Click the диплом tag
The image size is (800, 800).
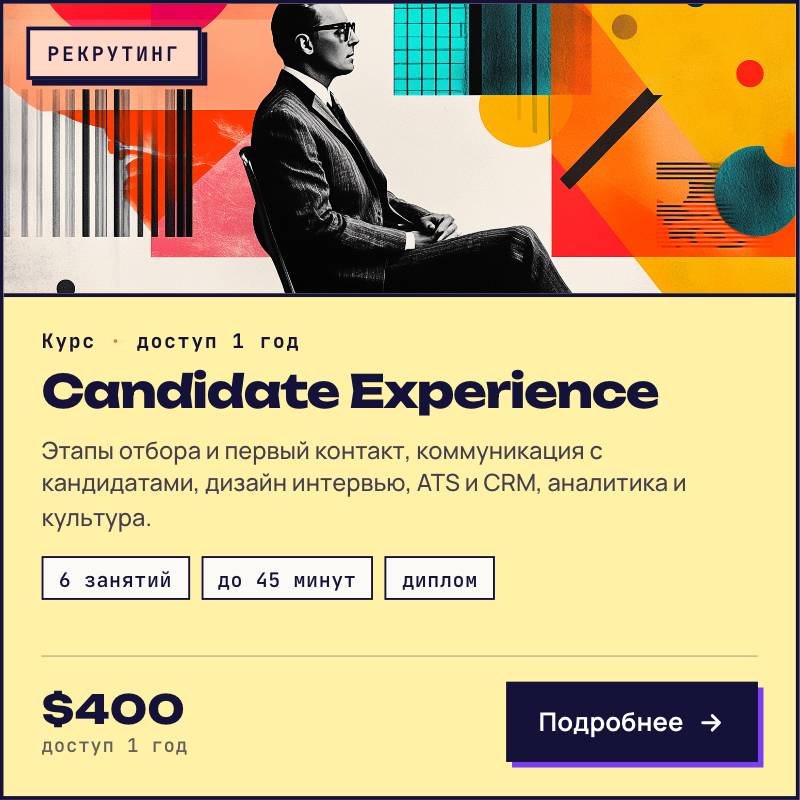(439, 578)
